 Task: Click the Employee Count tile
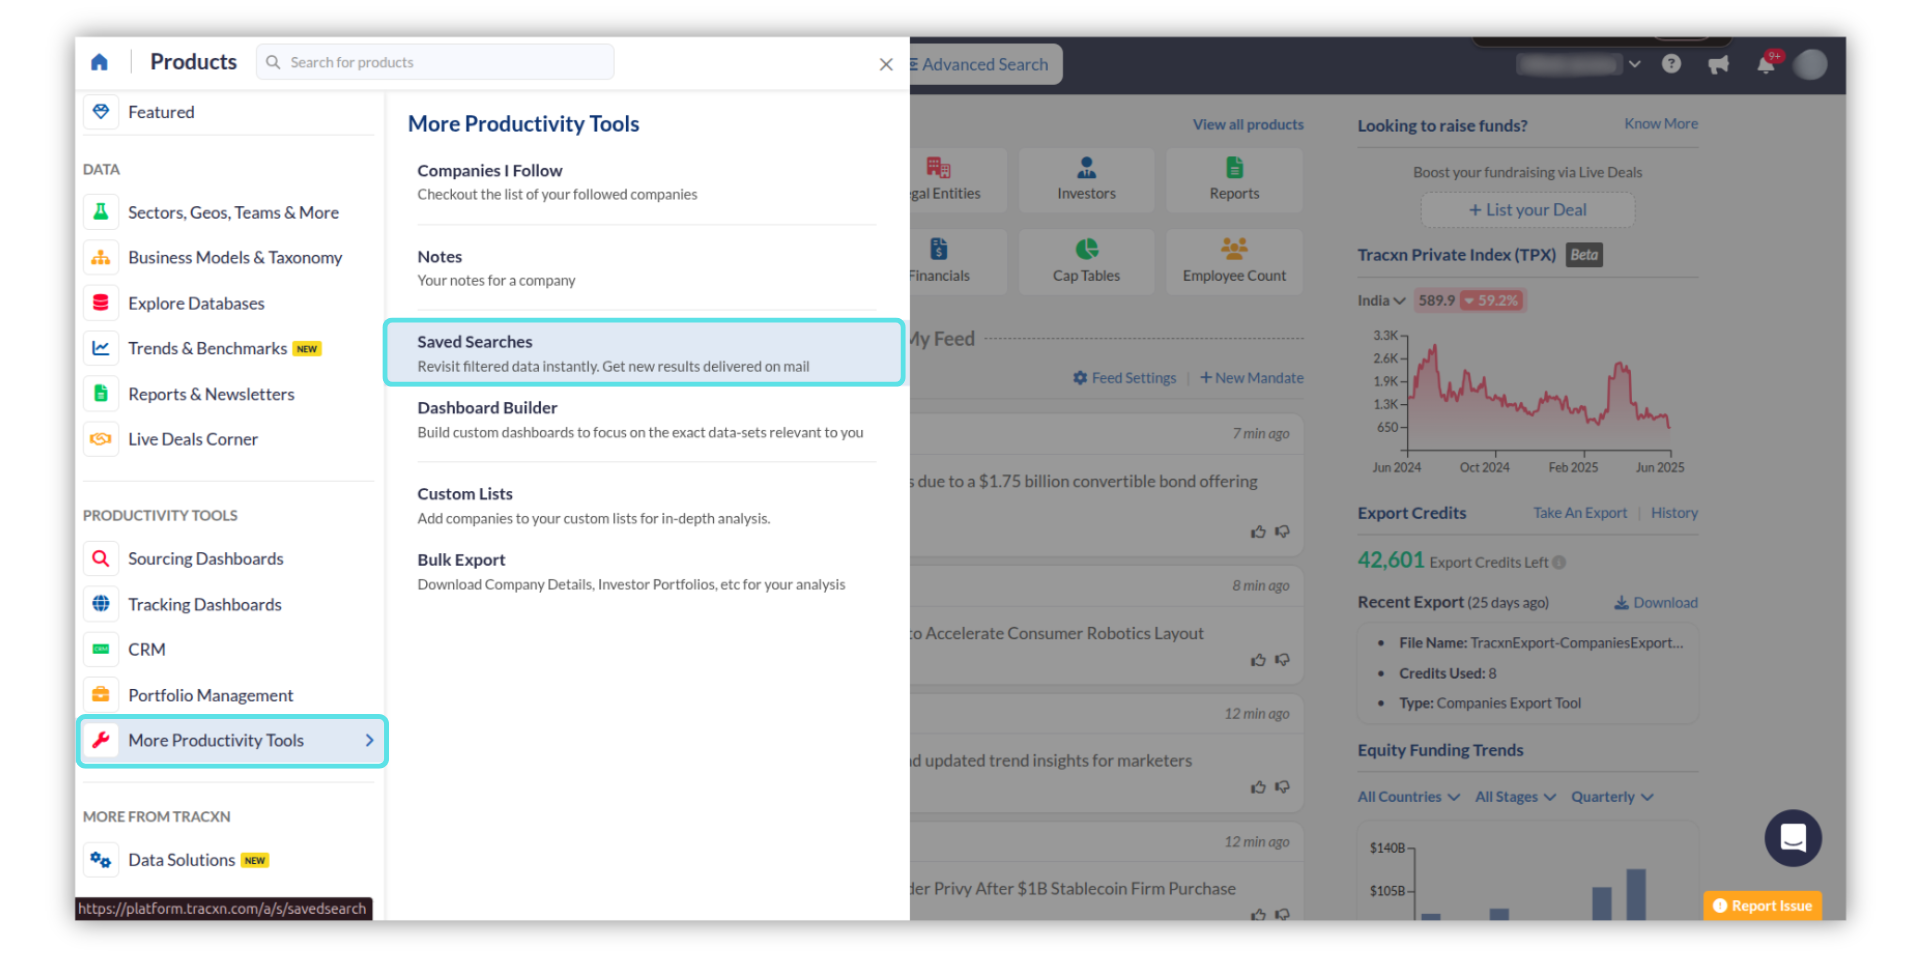1234,261
